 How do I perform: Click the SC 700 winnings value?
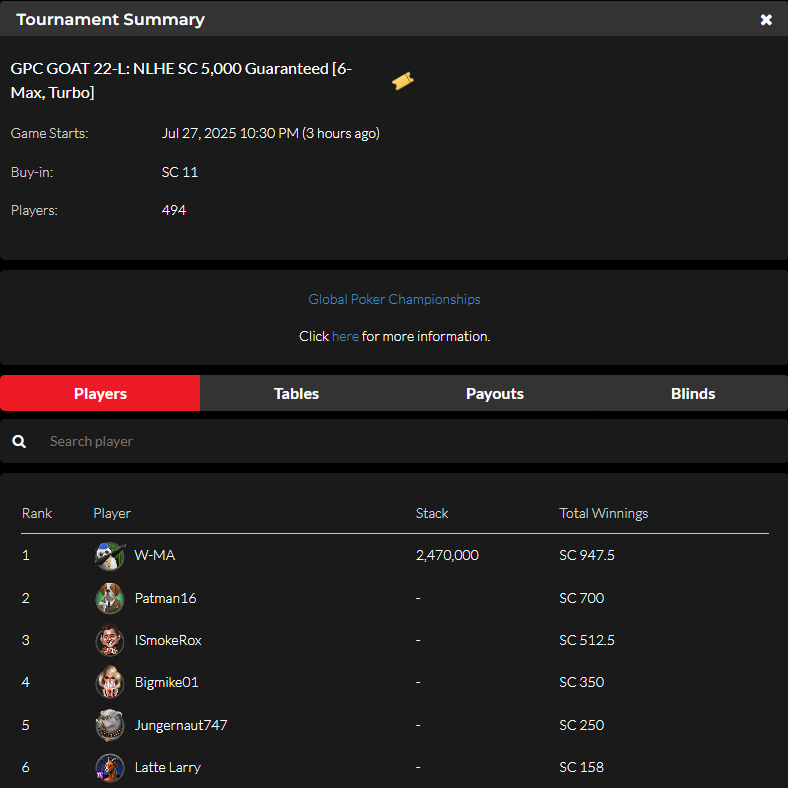(x=581, y=598)
